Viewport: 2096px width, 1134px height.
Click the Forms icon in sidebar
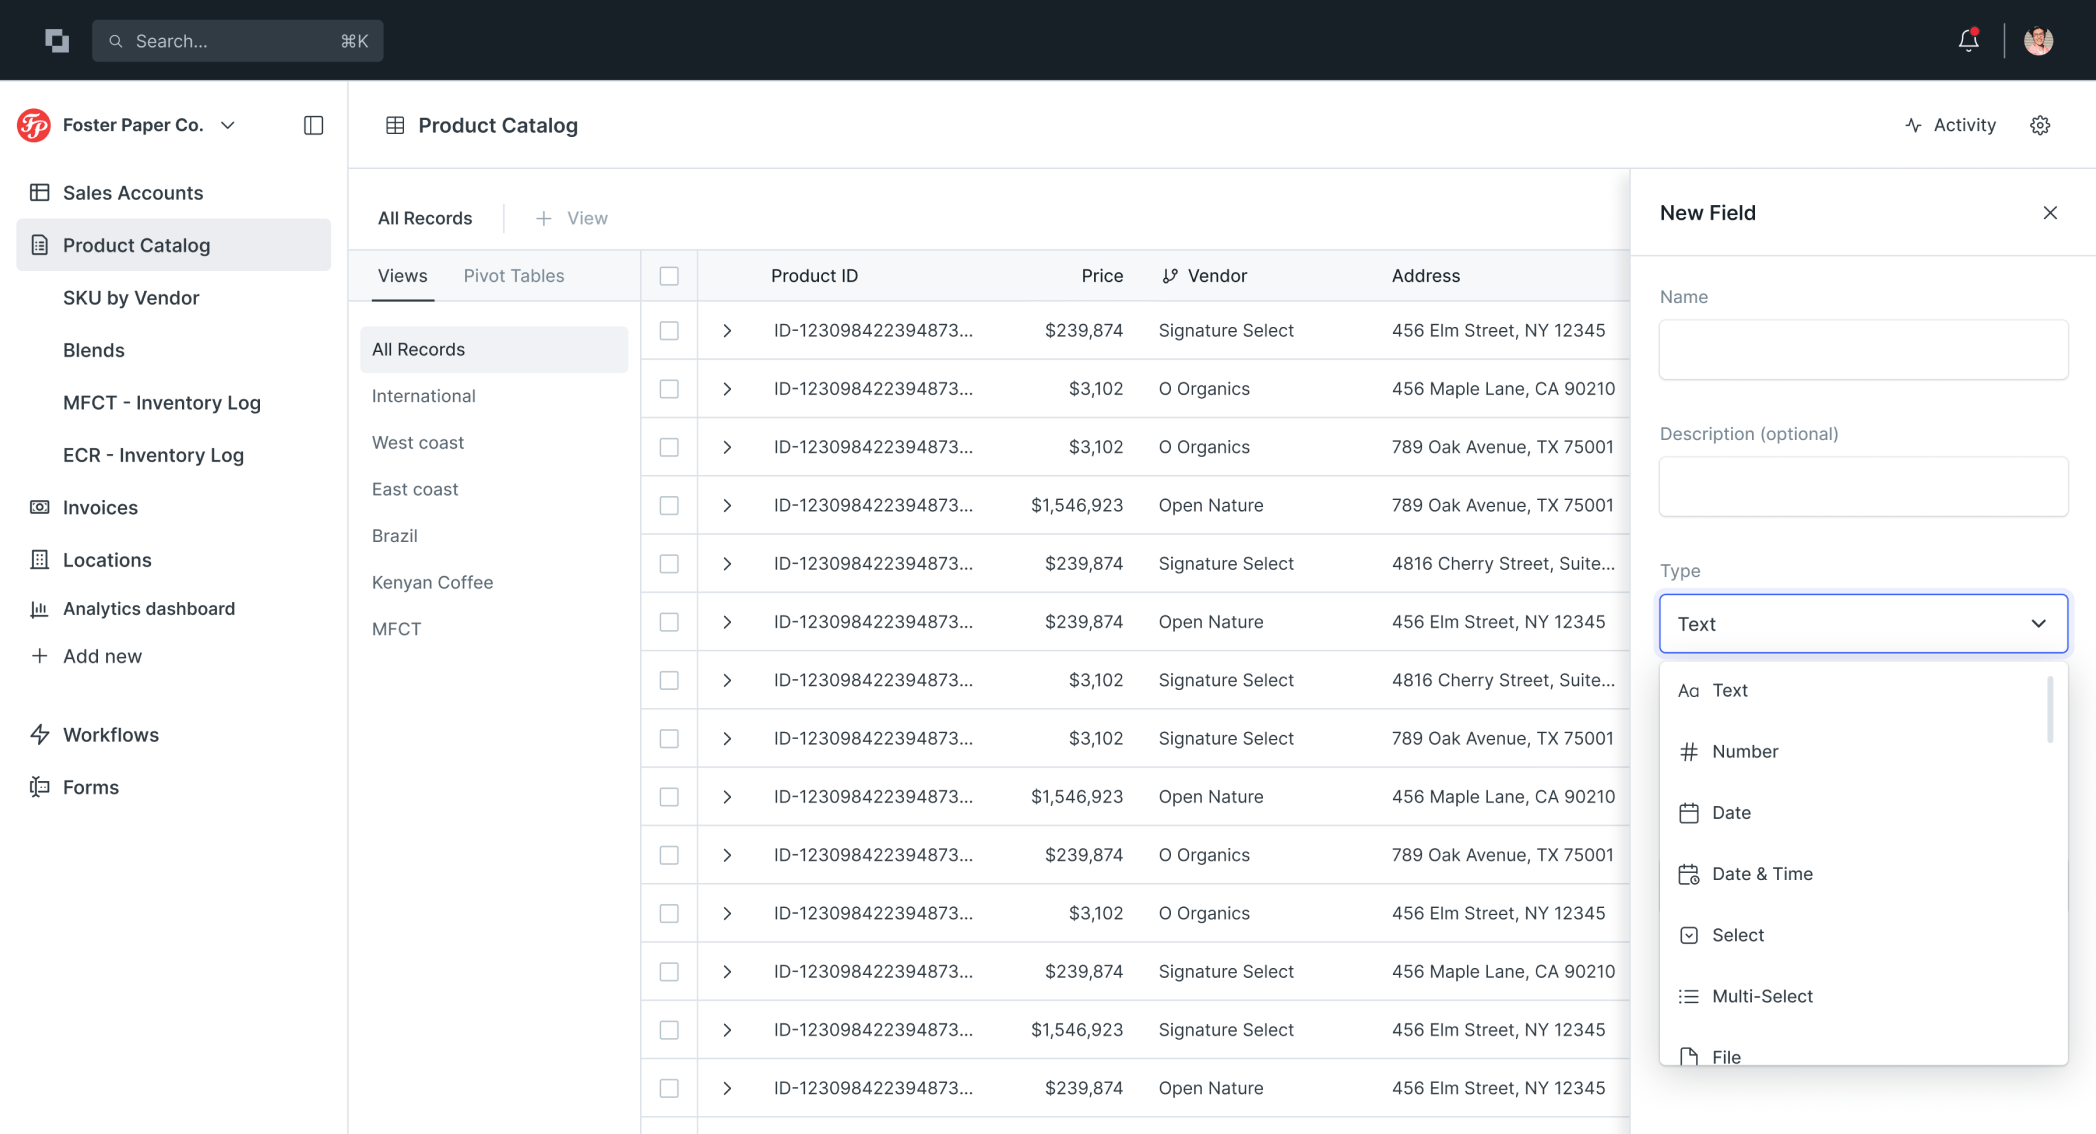40,787
